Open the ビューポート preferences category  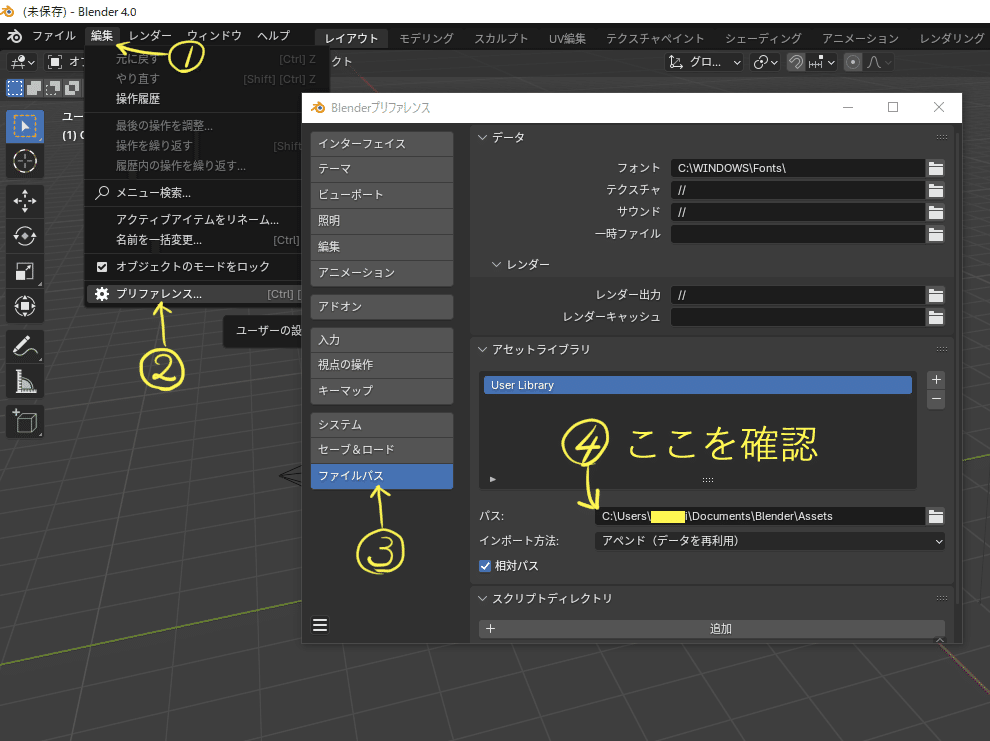pos(381,195)
